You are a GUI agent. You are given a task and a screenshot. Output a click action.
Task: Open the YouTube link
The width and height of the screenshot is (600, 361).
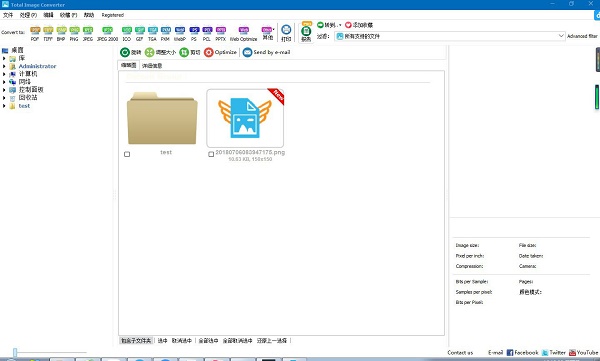pyautogui.click(x=584, y=353)
